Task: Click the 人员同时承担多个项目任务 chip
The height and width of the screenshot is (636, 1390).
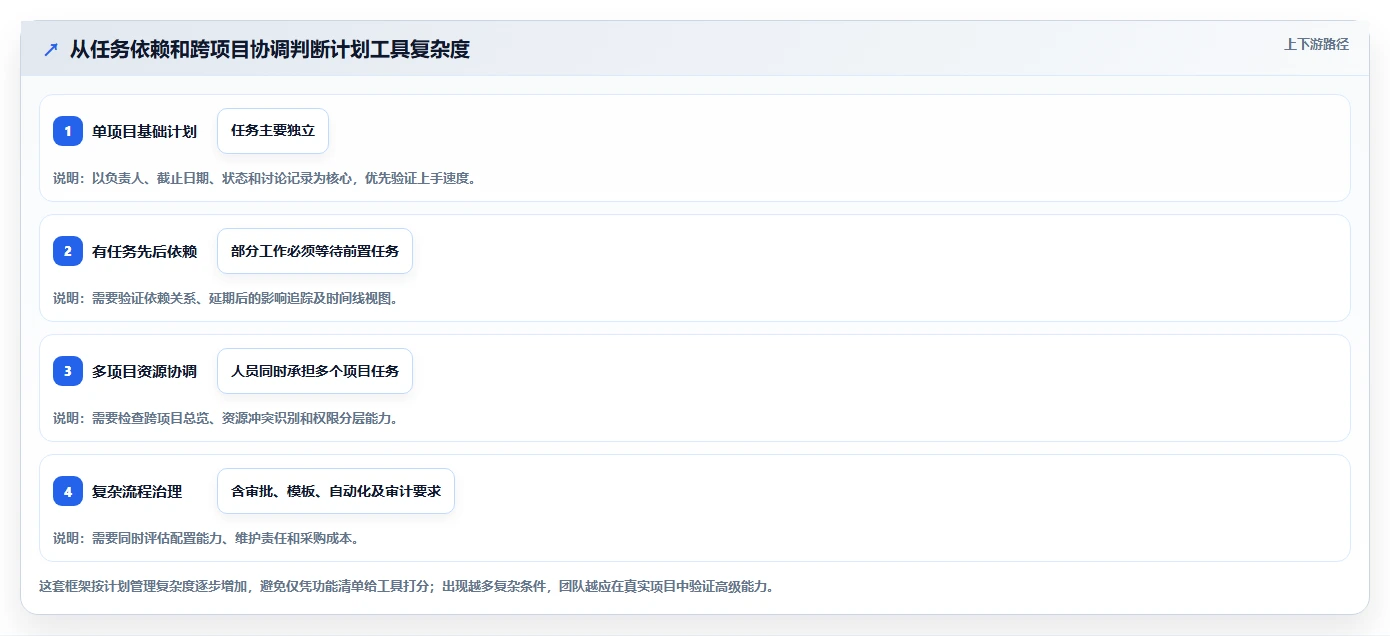Action: click(x=315, y=371)
